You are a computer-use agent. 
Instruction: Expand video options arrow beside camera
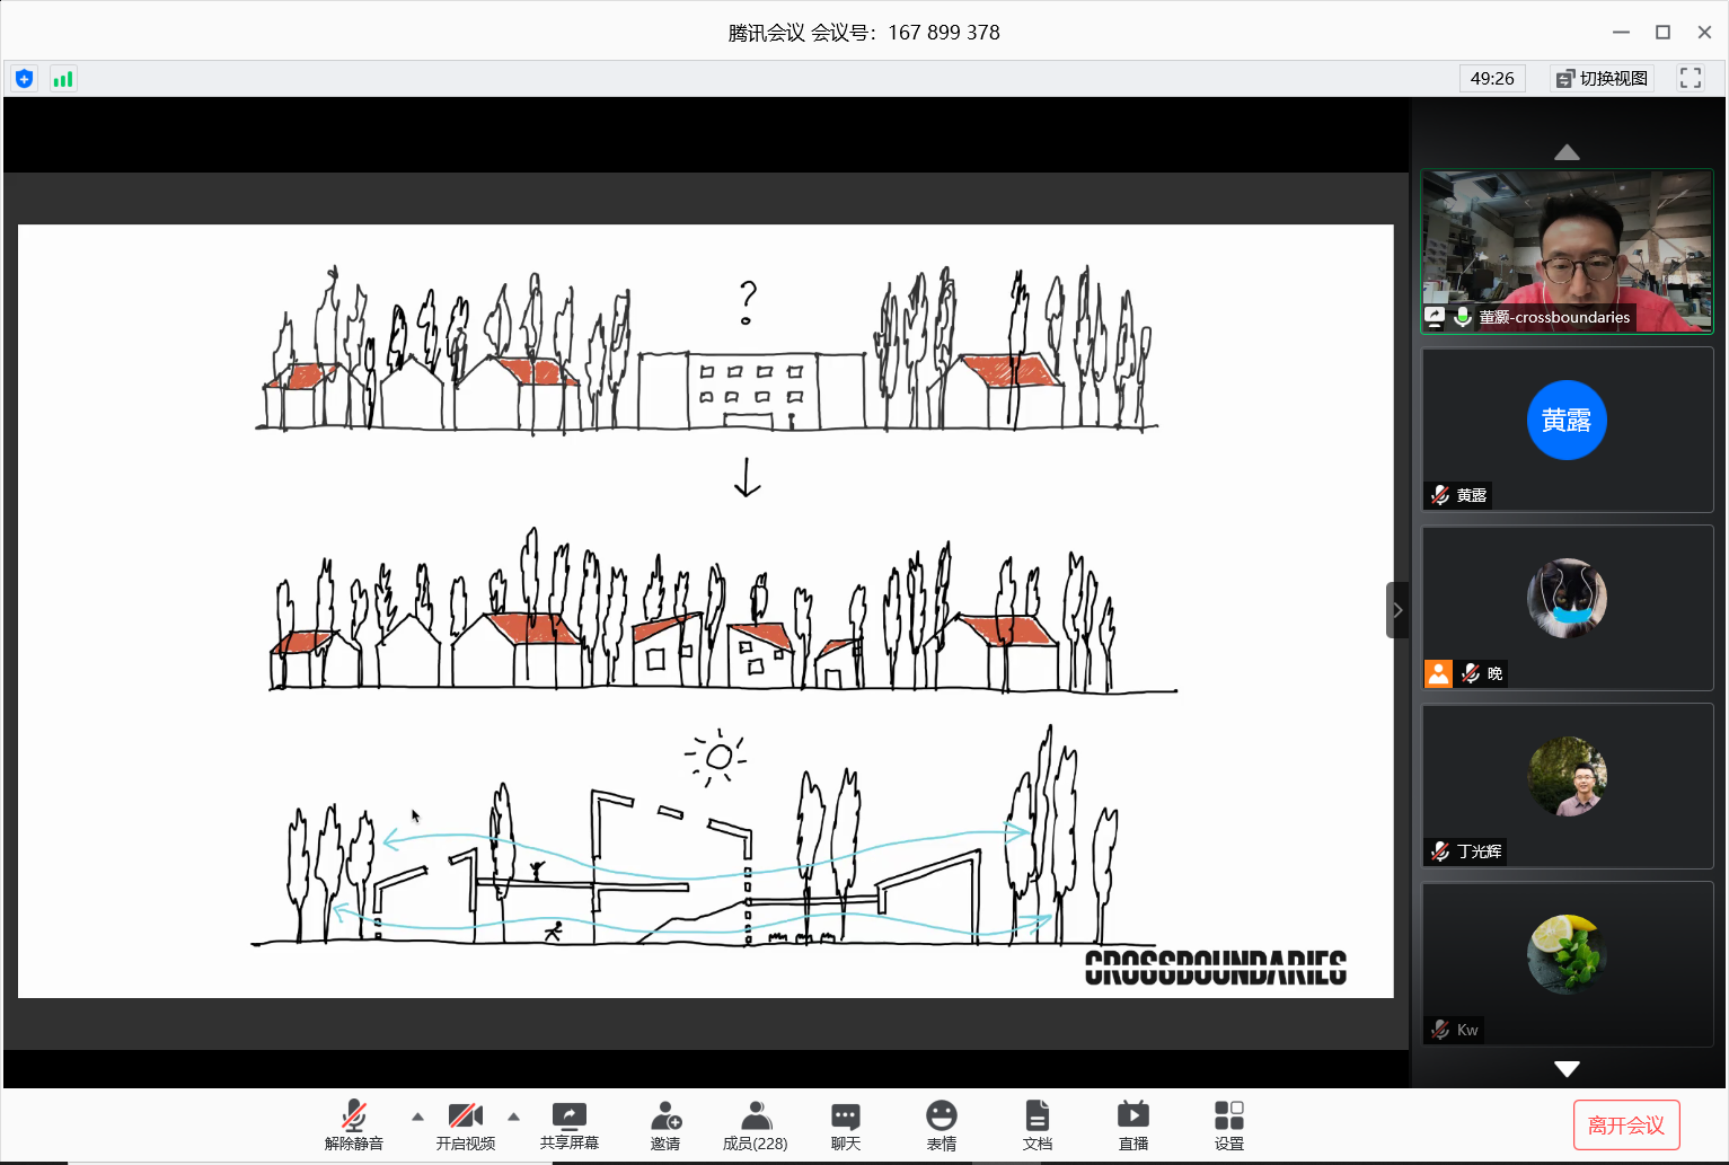(514, 1116)
